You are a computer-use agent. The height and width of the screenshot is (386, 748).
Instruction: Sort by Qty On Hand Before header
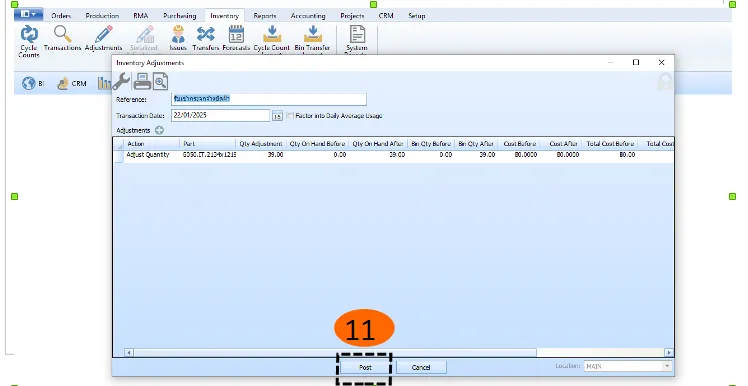(x=317, y=144)
